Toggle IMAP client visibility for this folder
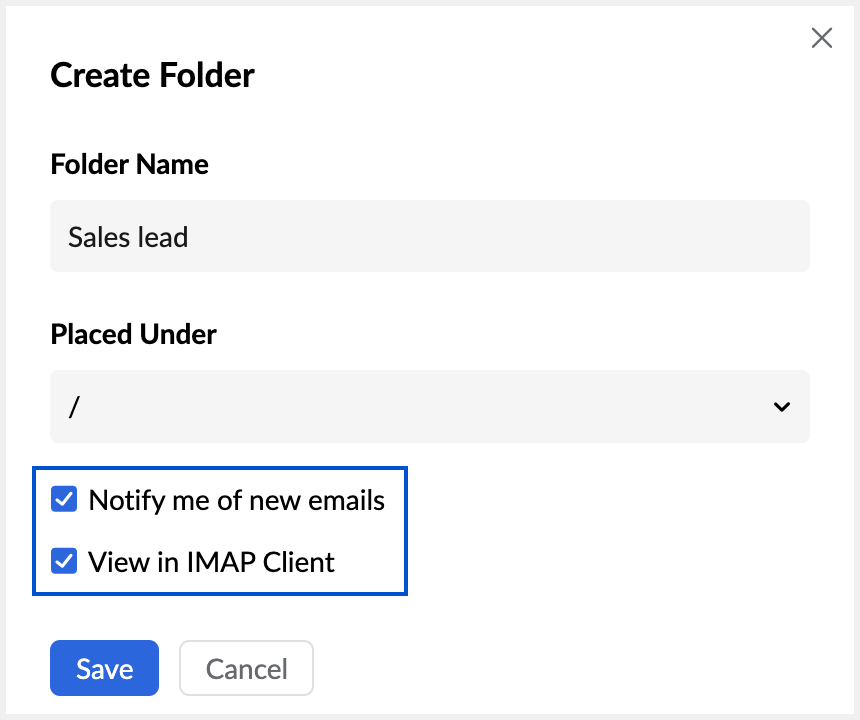This screenshot has height=720, width=860. [x=64, y=562]
